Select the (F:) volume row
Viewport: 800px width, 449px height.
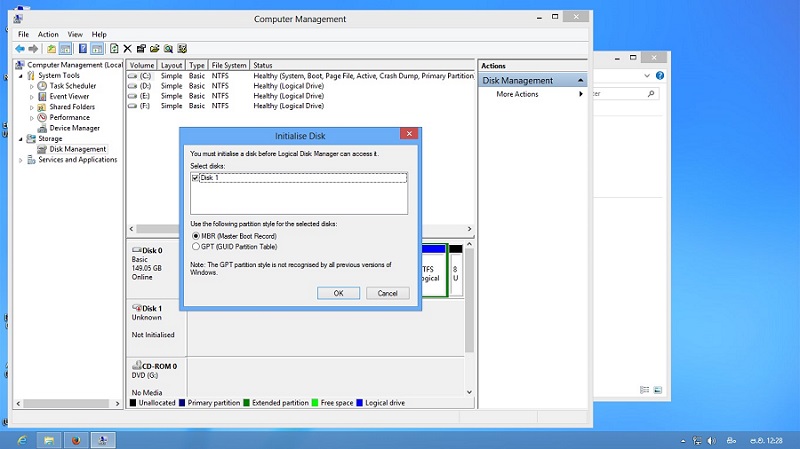(301, 106)
